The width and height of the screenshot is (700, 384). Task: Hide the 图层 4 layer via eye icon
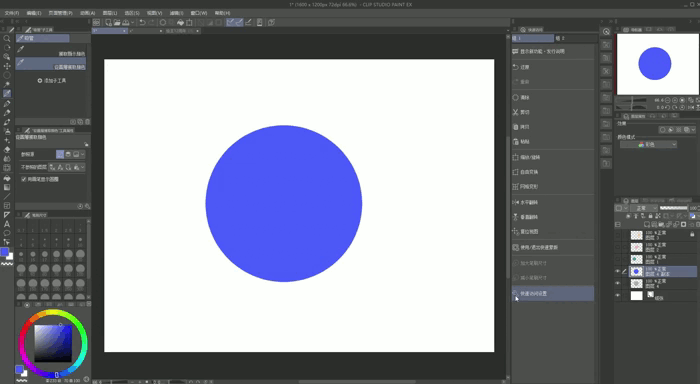(618, 284)
